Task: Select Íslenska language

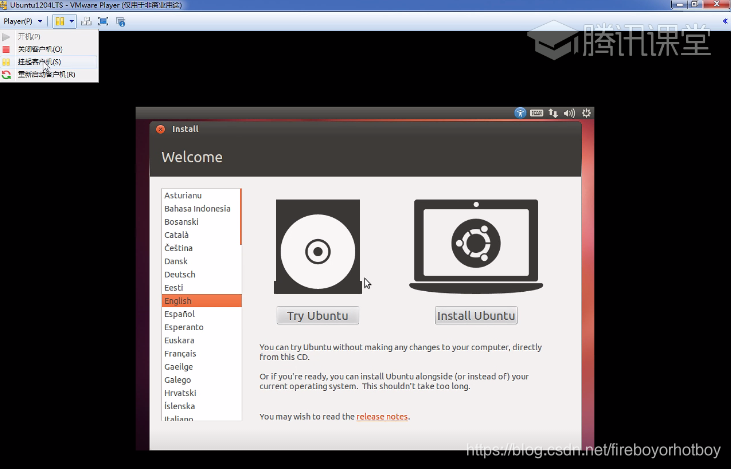Action: pos(200,406)
